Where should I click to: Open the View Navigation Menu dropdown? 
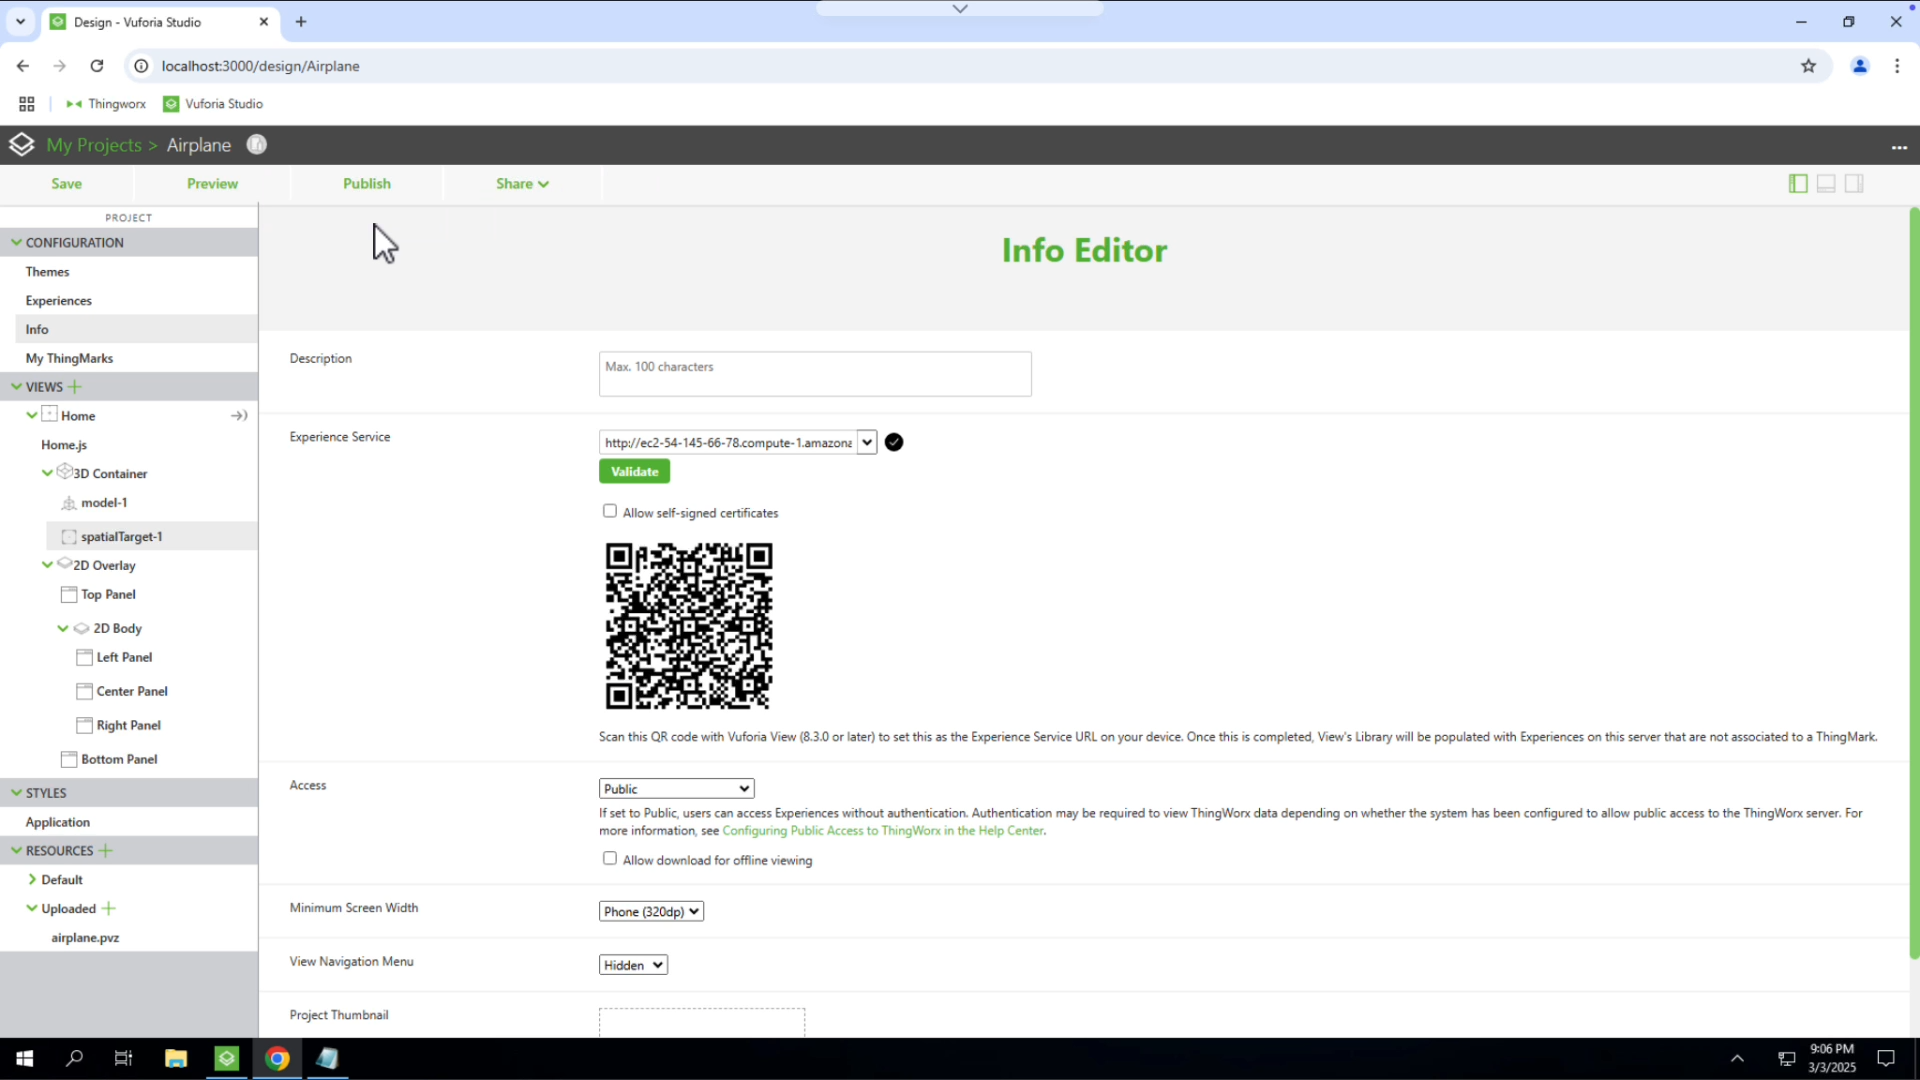[633, 965]
